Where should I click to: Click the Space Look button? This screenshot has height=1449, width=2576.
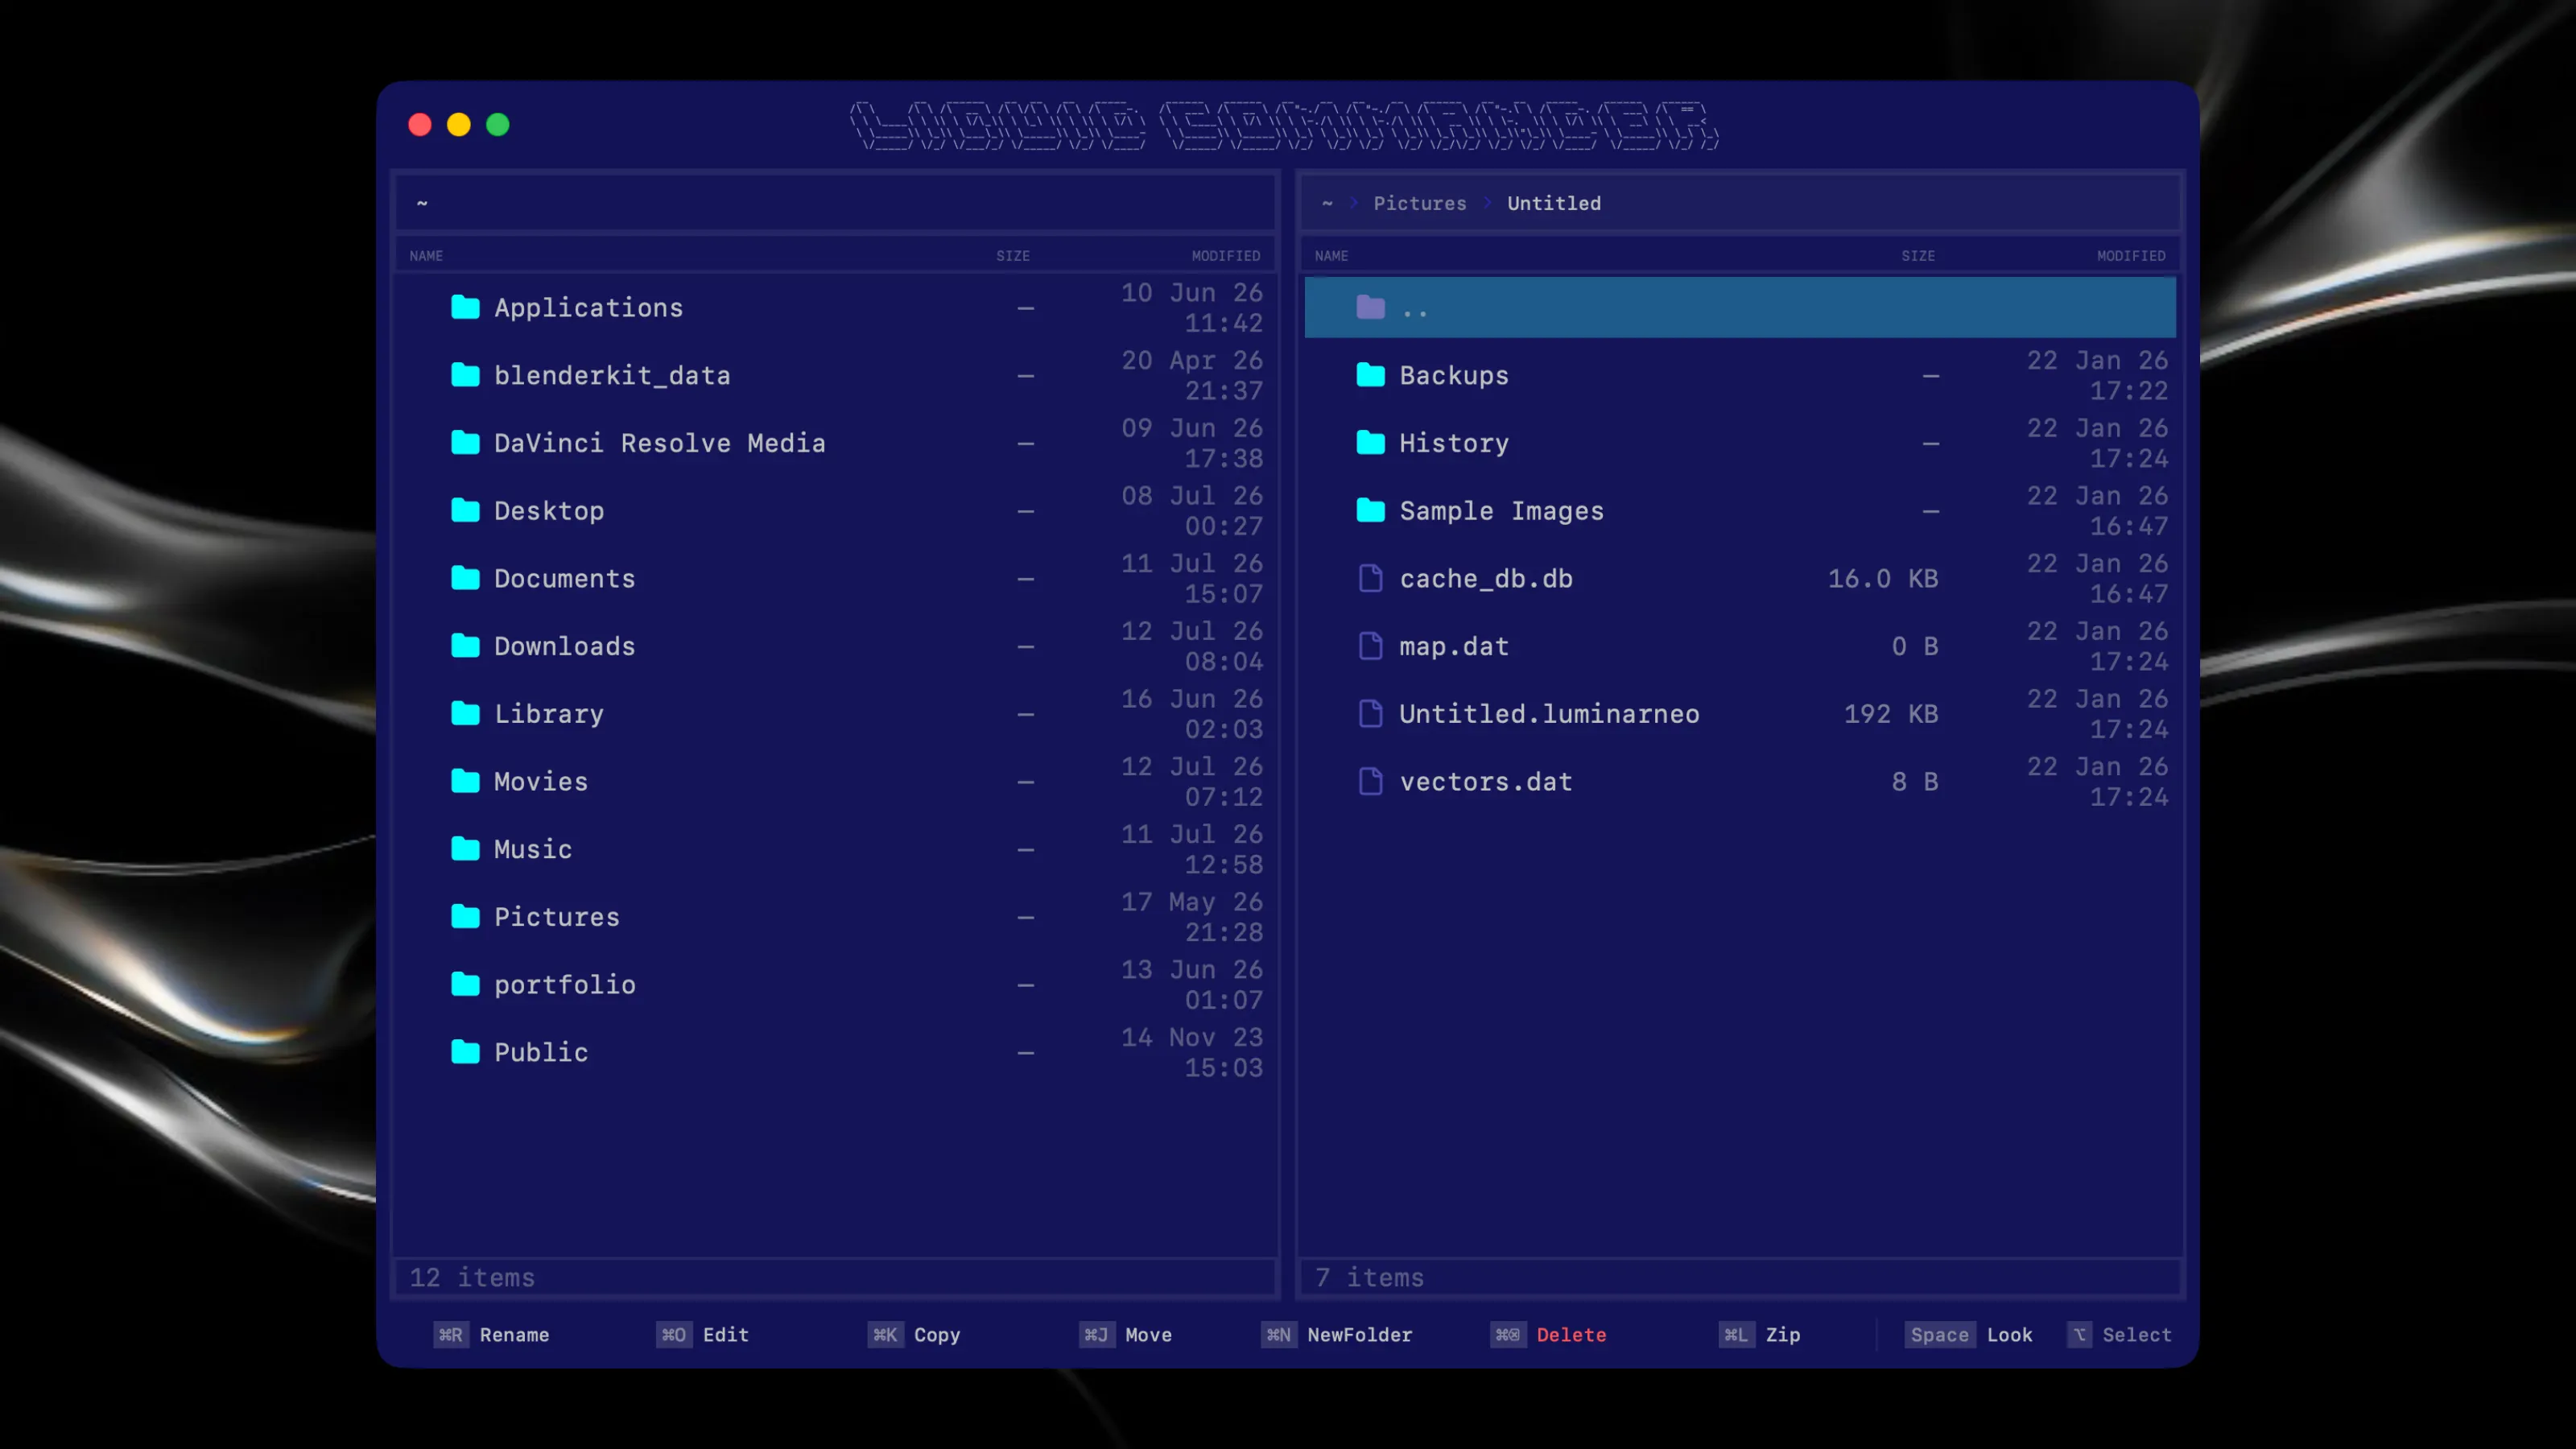tap(1969, 1335)
